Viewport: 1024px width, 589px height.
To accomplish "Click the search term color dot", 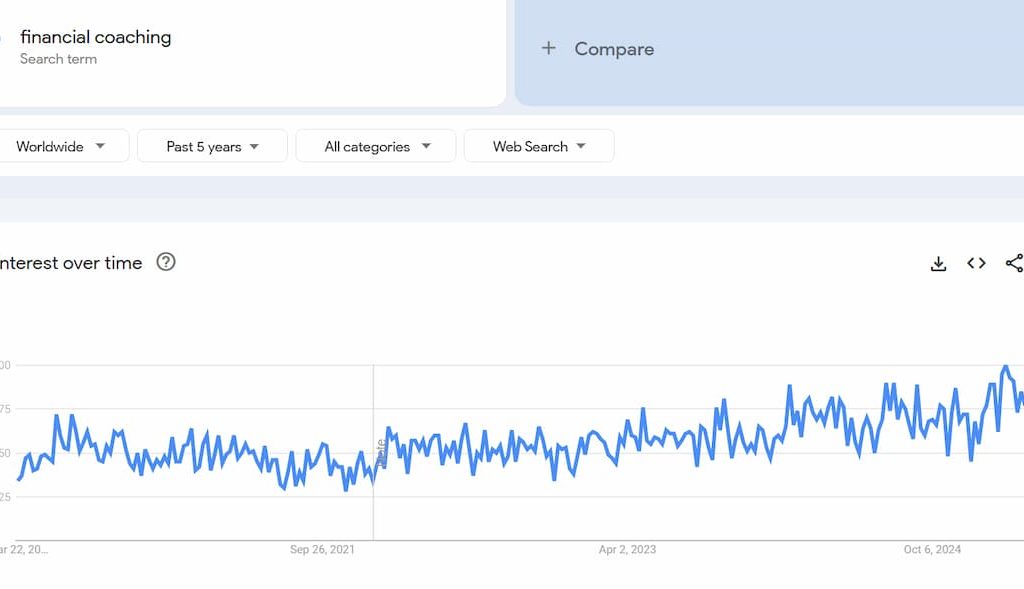I will coord(2,36).
